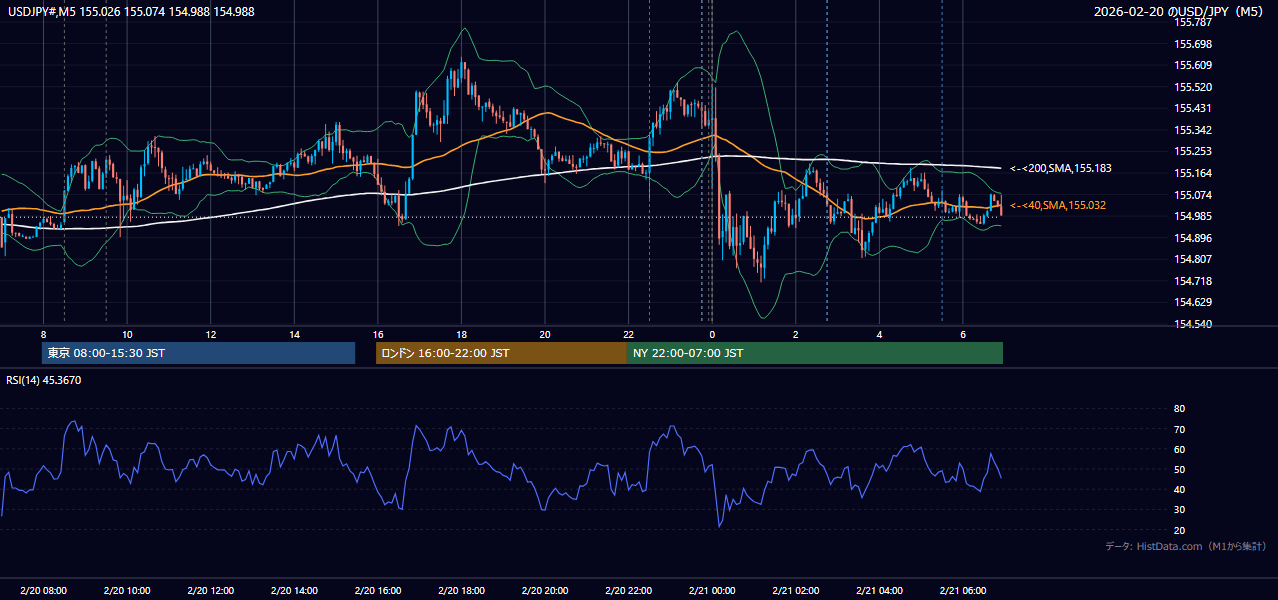Click price level 154.807 on the axis
Image resolution: width=1278 pixels, height=600 pixels.
[1193, 259]
